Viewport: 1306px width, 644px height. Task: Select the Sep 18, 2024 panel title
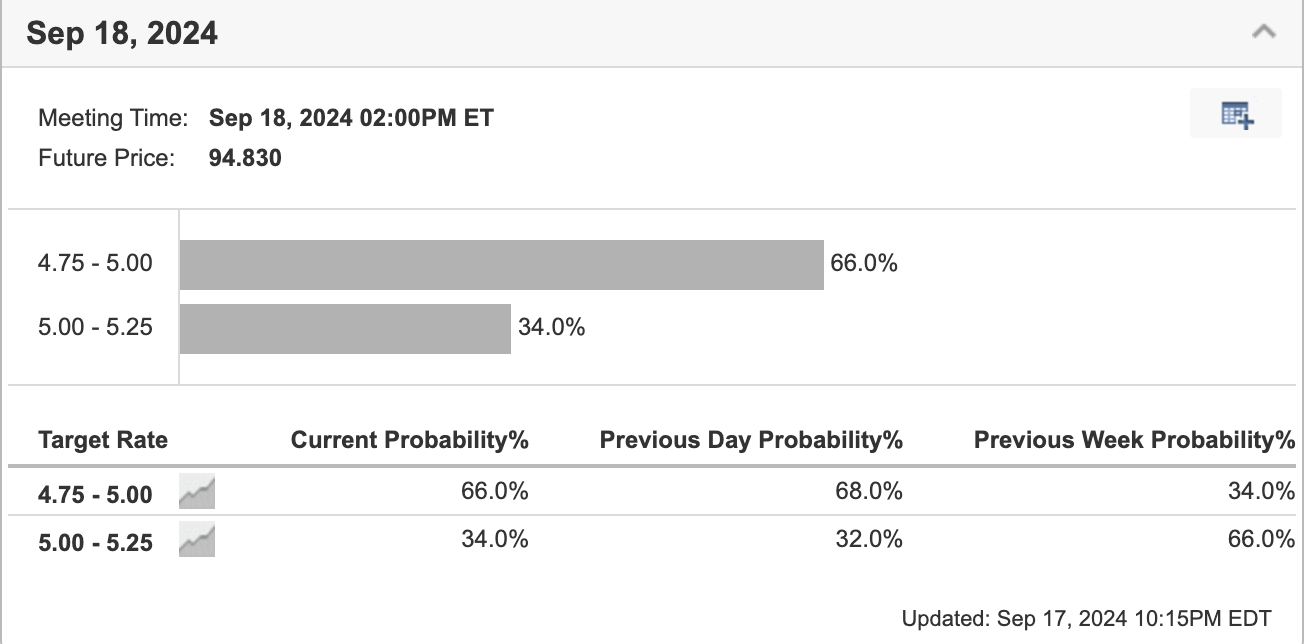pos(122,34)
